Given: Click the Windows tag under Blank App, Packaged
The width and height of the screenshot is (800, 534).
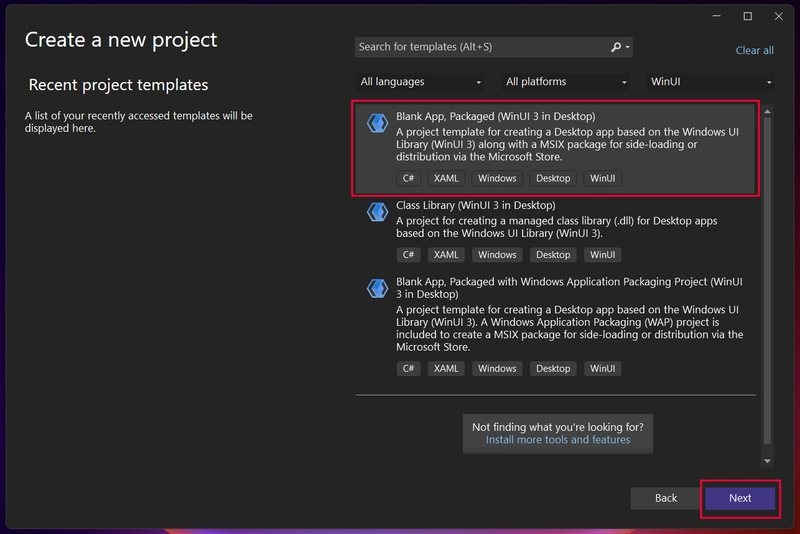Looking at the screenshot, I should click(497, 179).
